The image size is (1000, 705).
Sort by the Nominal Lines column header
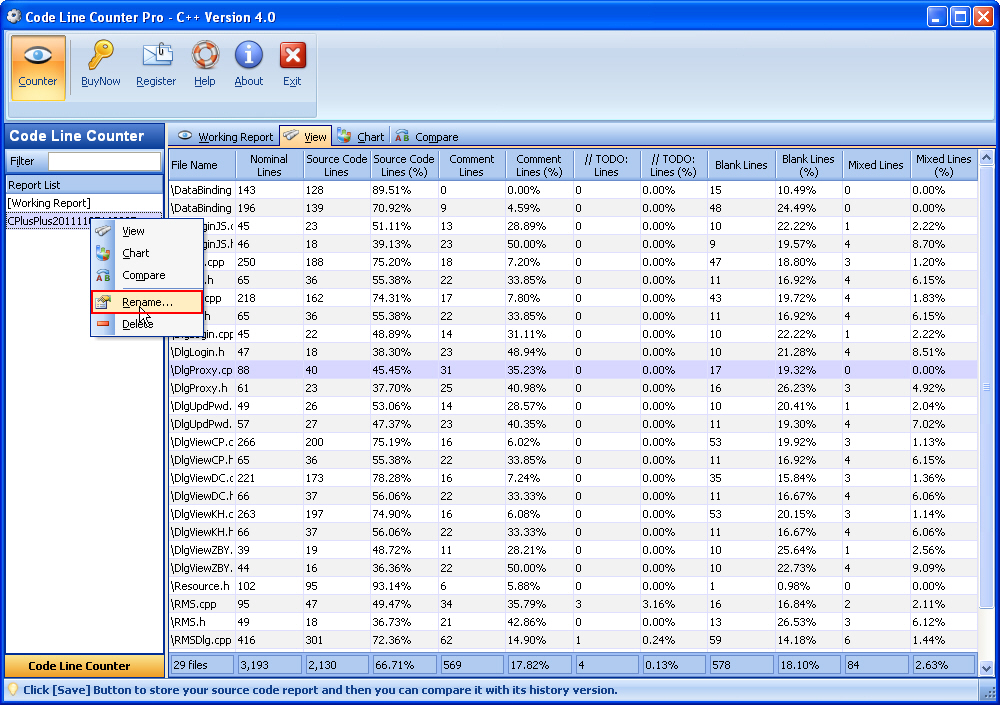268,165
